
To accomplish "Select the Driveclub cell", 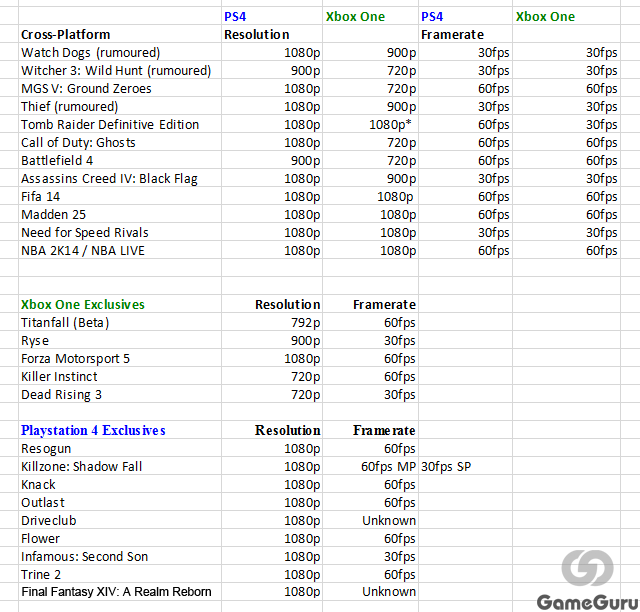I will click(x=120, y=520).
